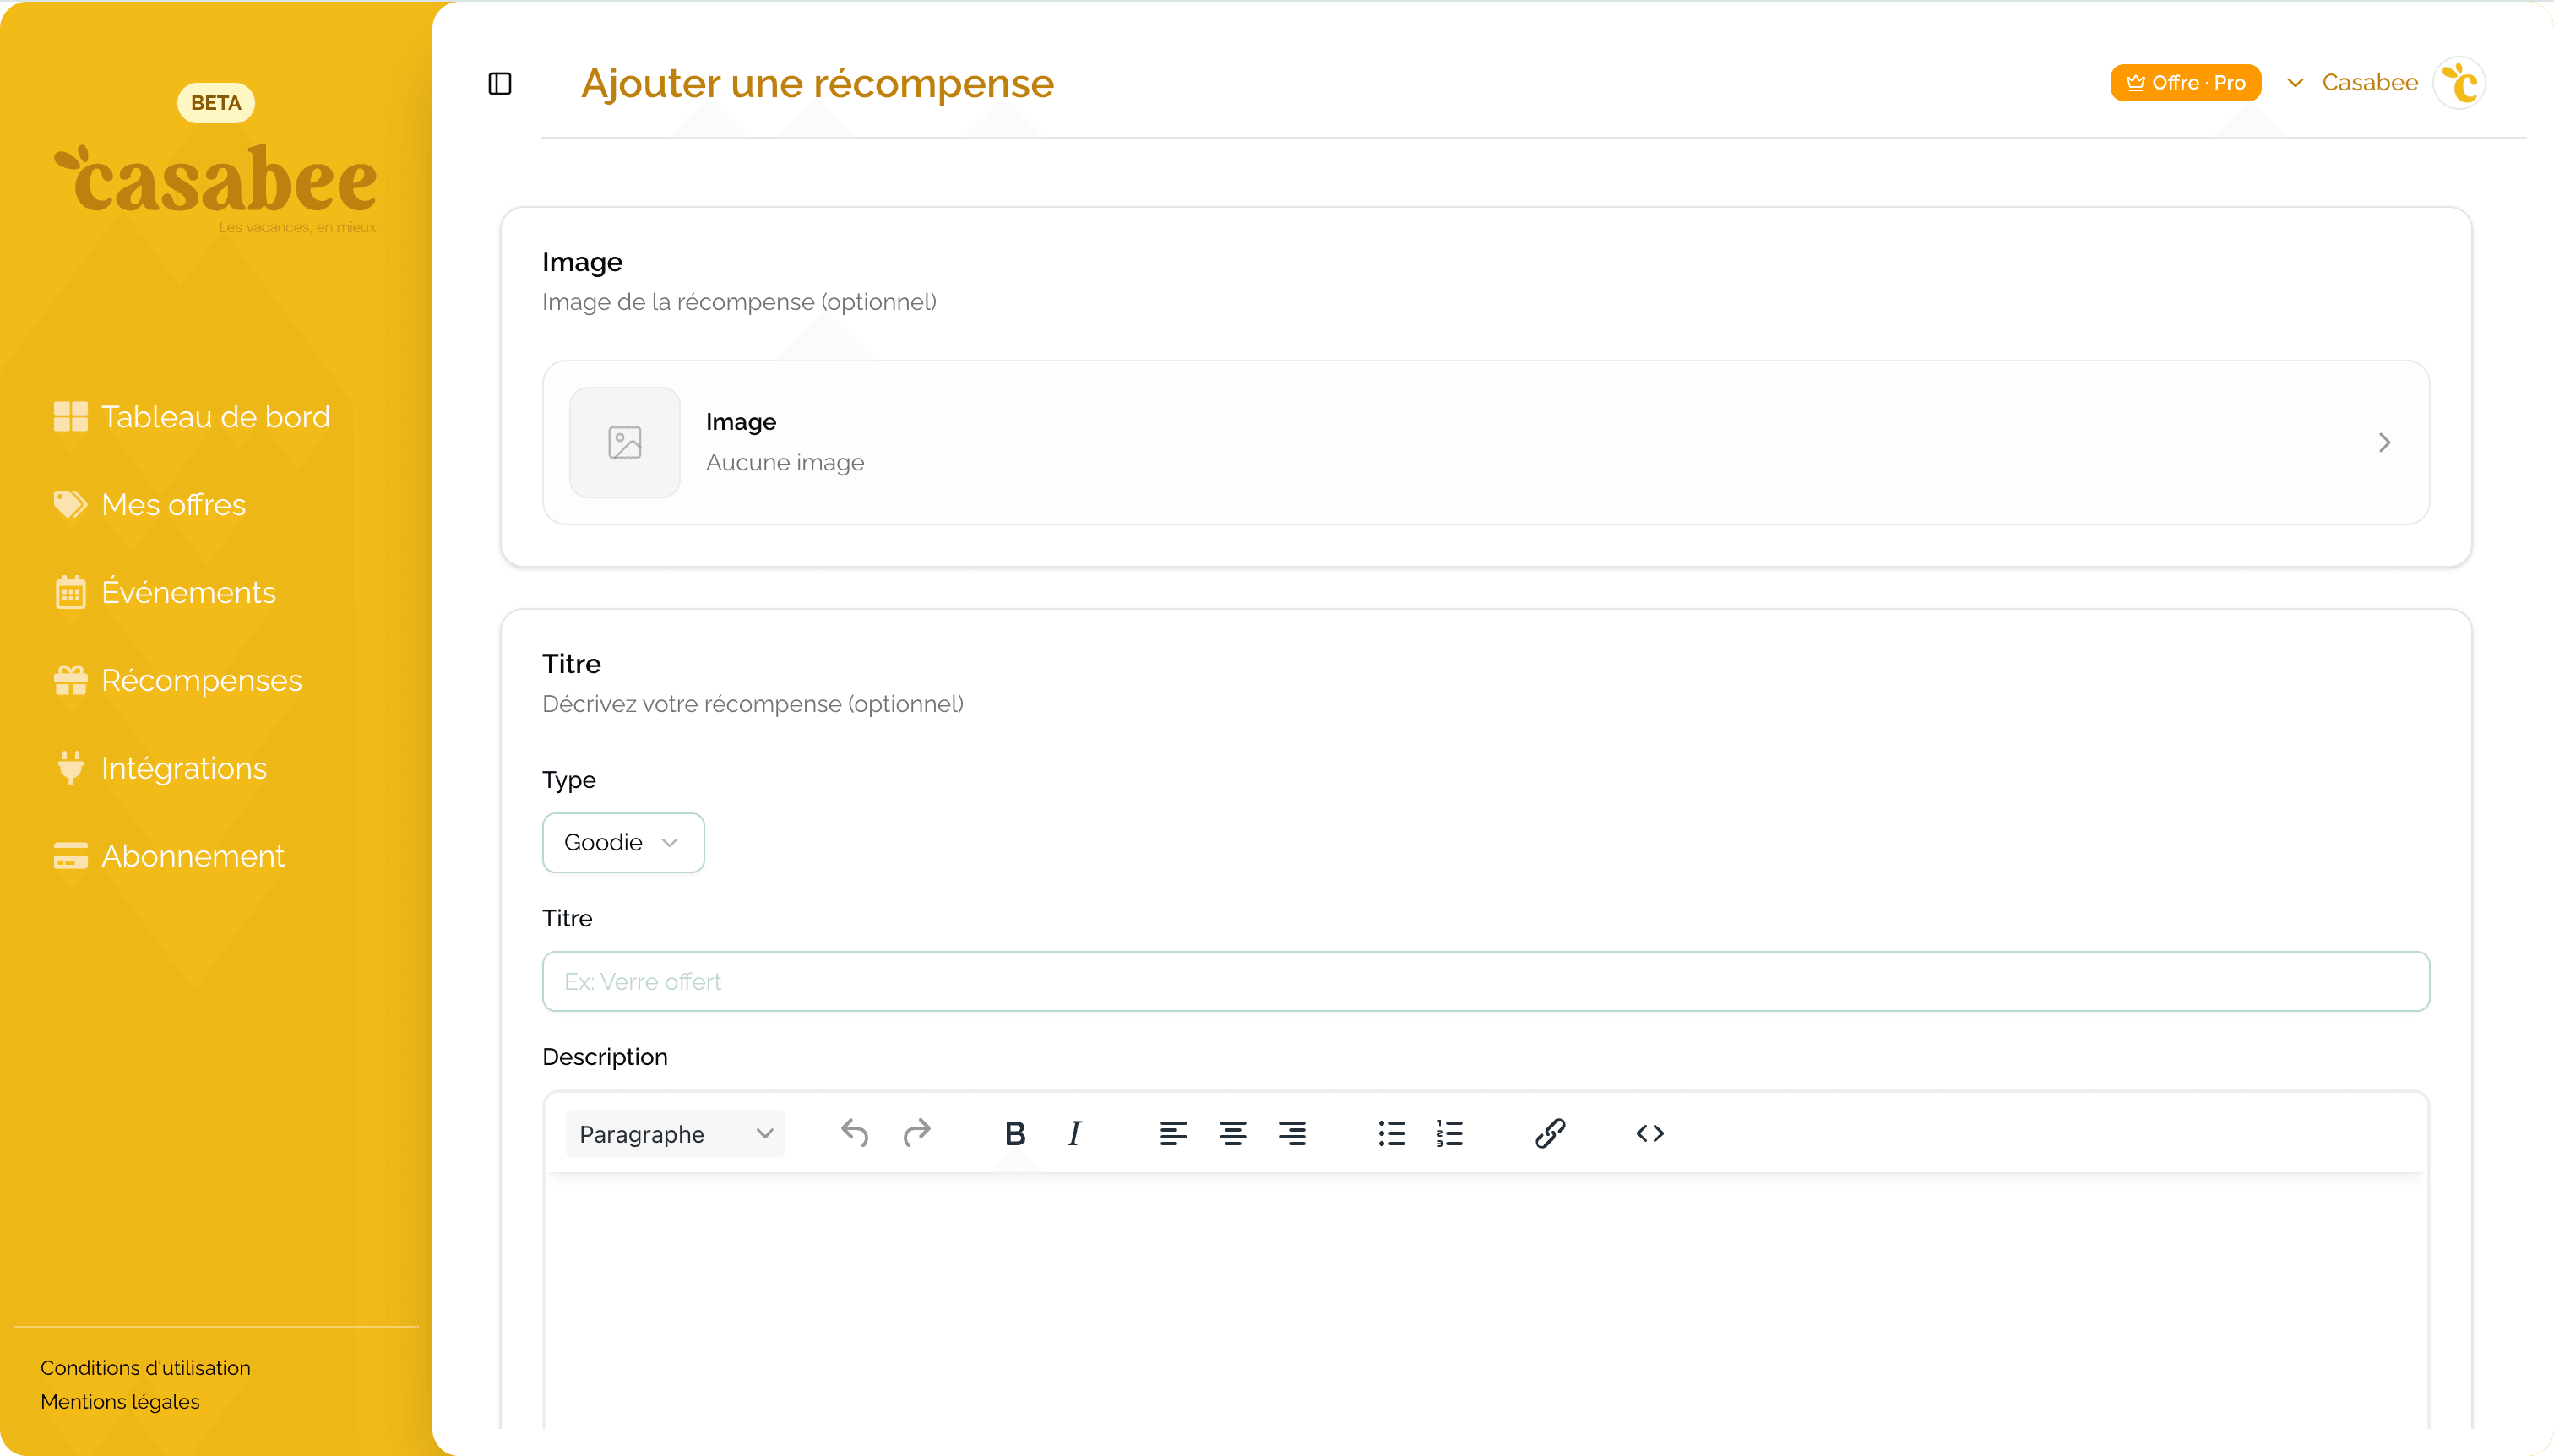Screen dimensions: 2554x1456
Task: Click the image placeholder thumbnail
Action: 624,442
